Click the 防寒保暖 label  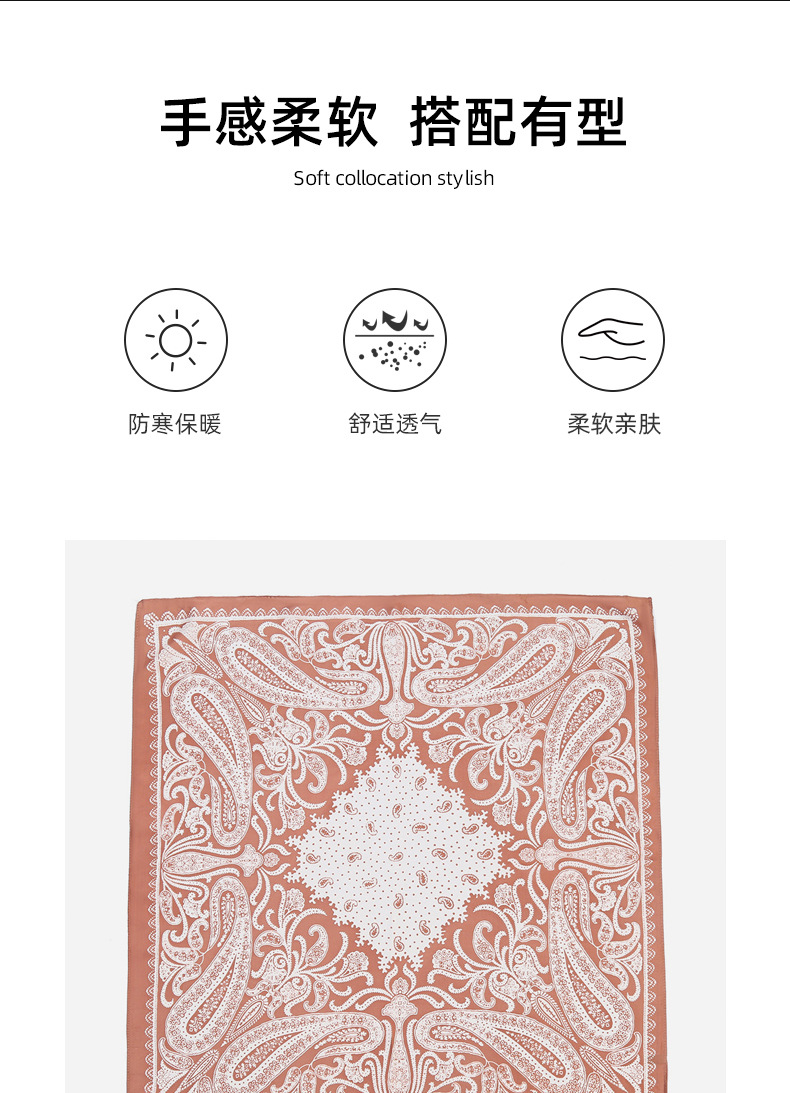(175, 424)
